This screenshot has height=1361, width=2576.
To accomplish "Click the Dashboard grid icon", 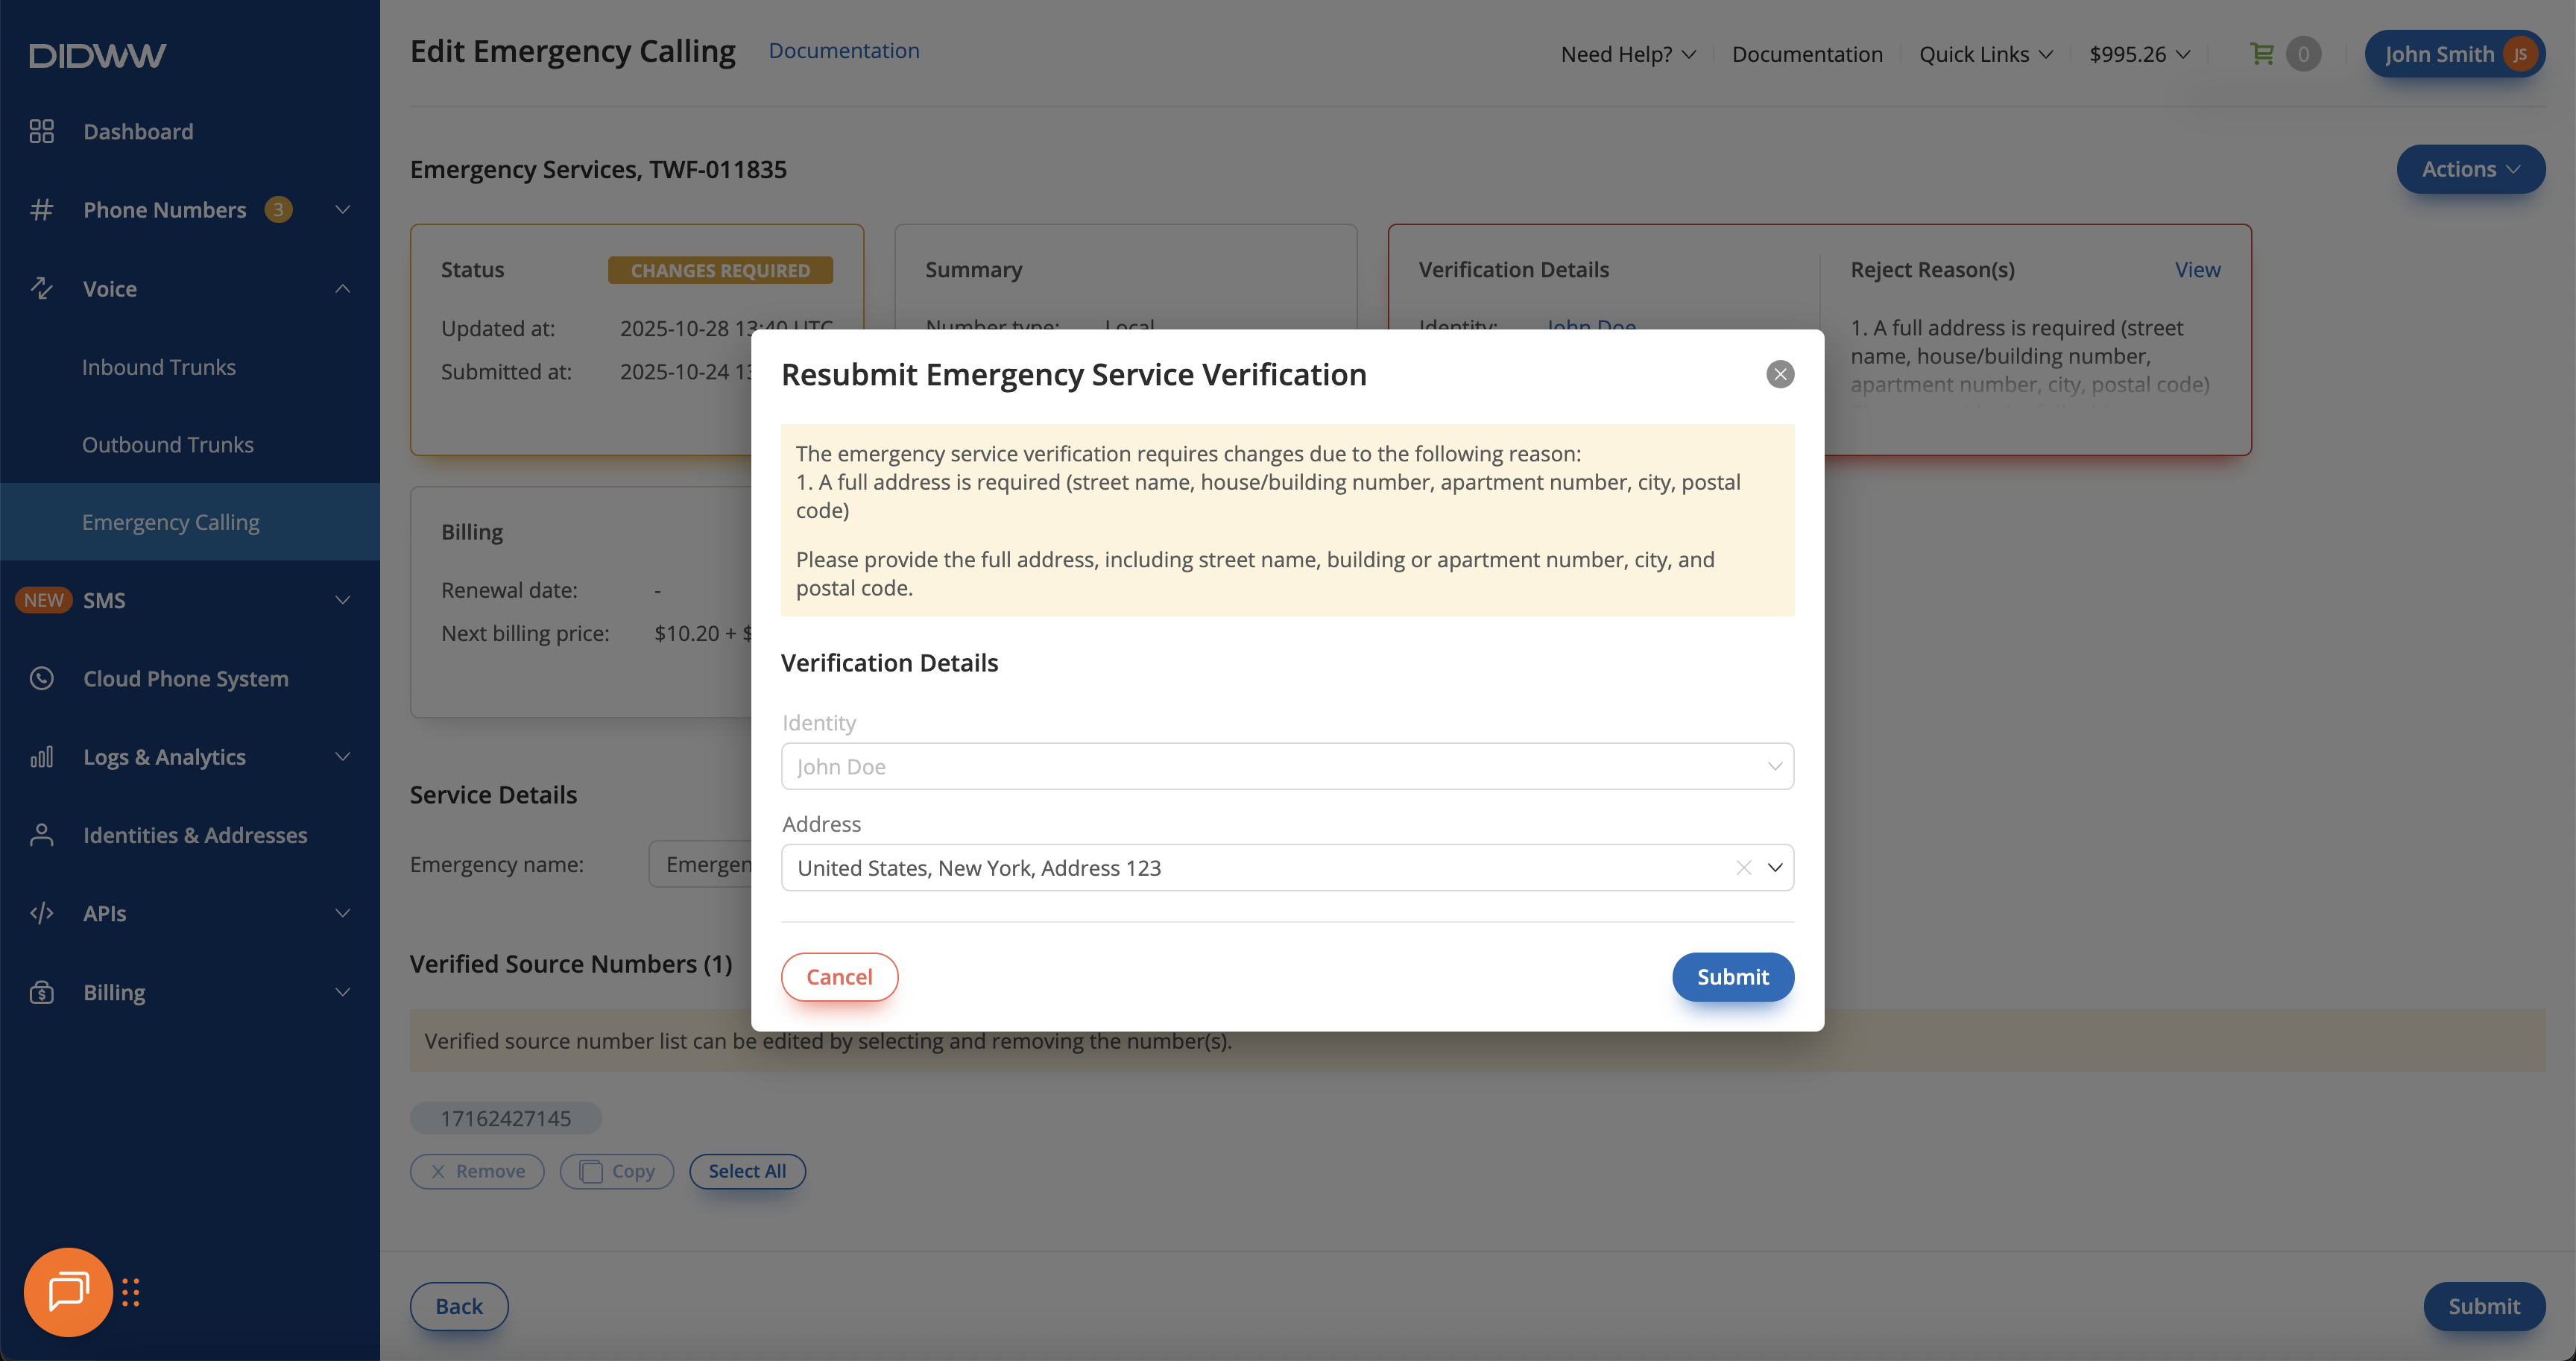I will point(41,131).
